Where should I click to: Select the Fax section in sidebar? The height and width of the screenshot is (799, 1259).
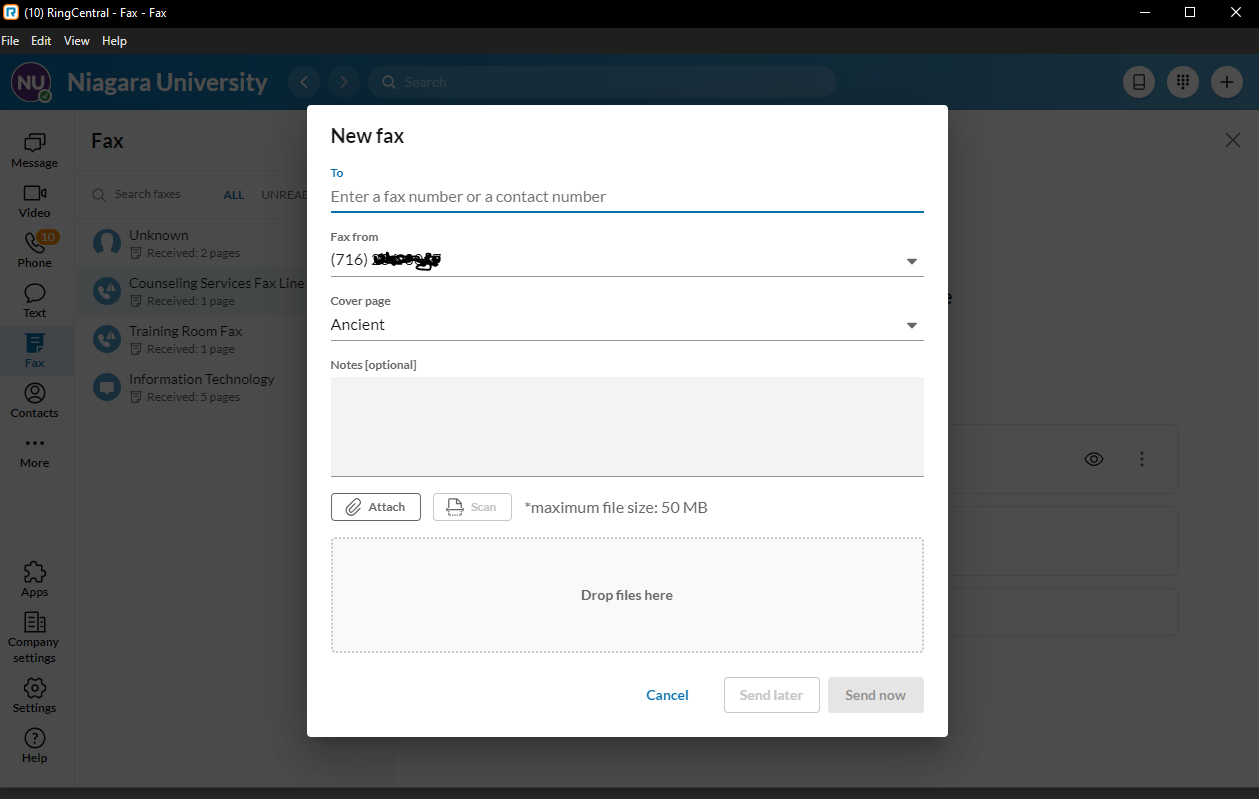[35, 351]
